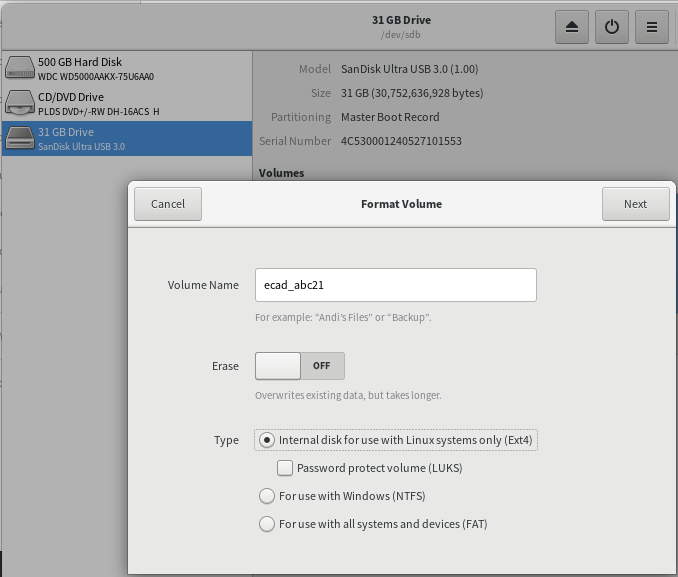Click the serial number value text
Screen dimensions: 678x577
[x=401, y=141]
